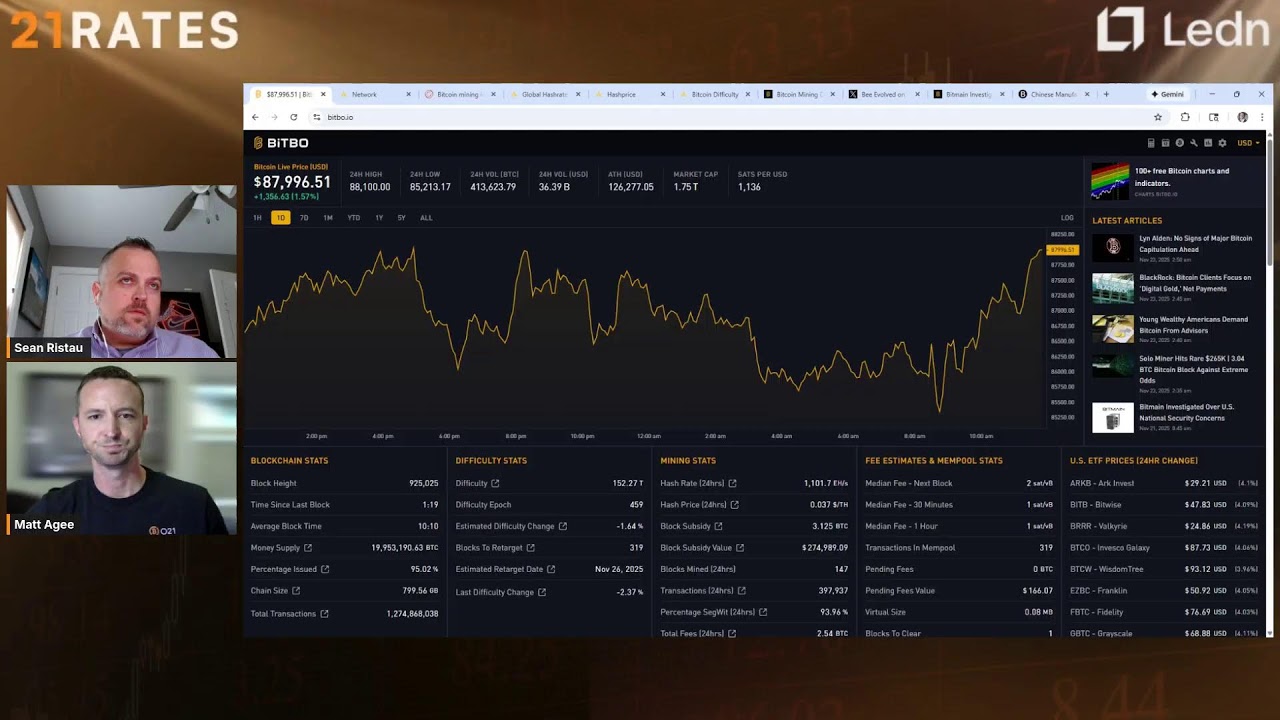Reload the page with the refresh icon
Screen dimensions: 1280x720
coord(293,117)
